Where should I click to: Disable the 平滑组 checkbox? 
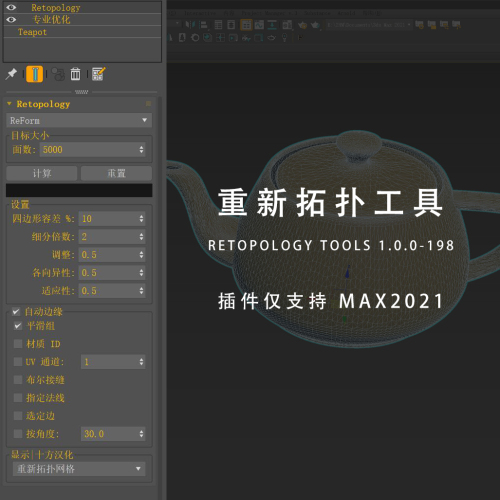click(18, 326)
